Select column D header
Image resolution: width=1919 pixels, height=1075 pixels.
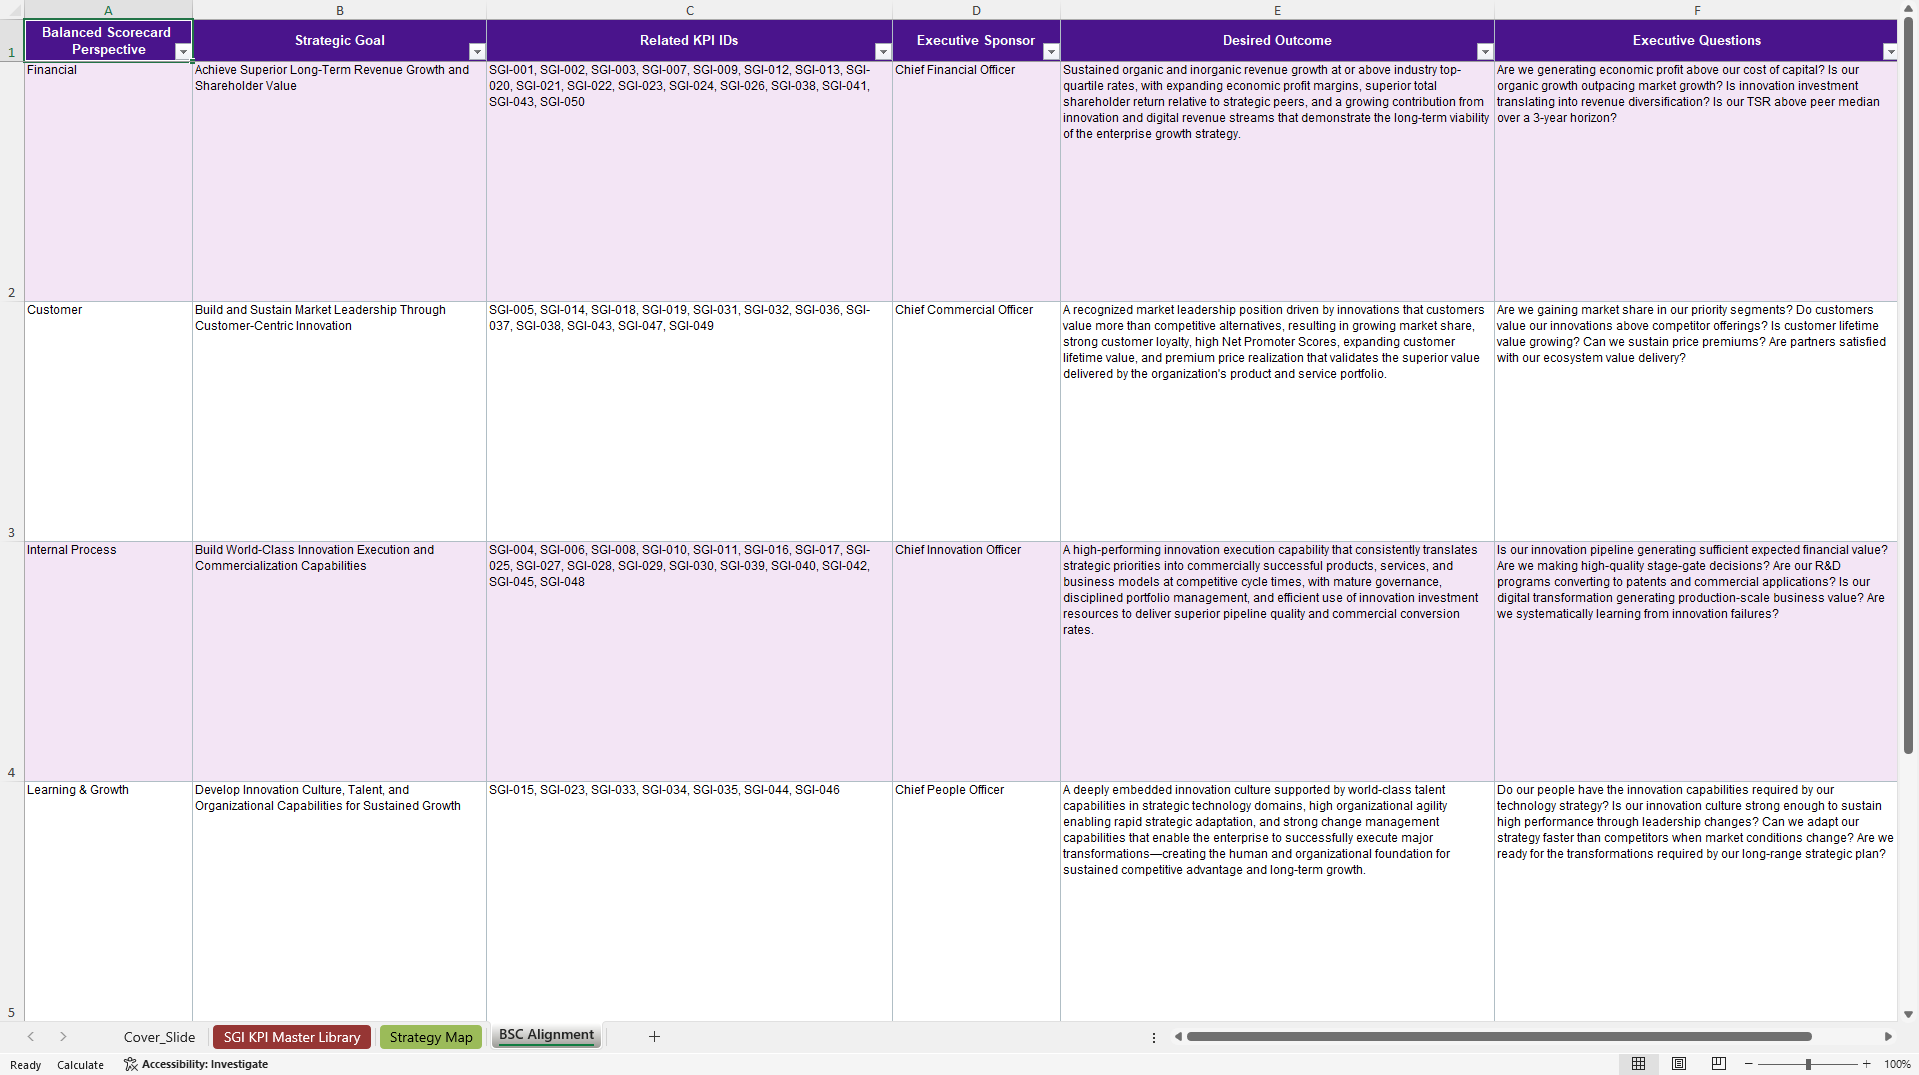(x=976, y=10)
